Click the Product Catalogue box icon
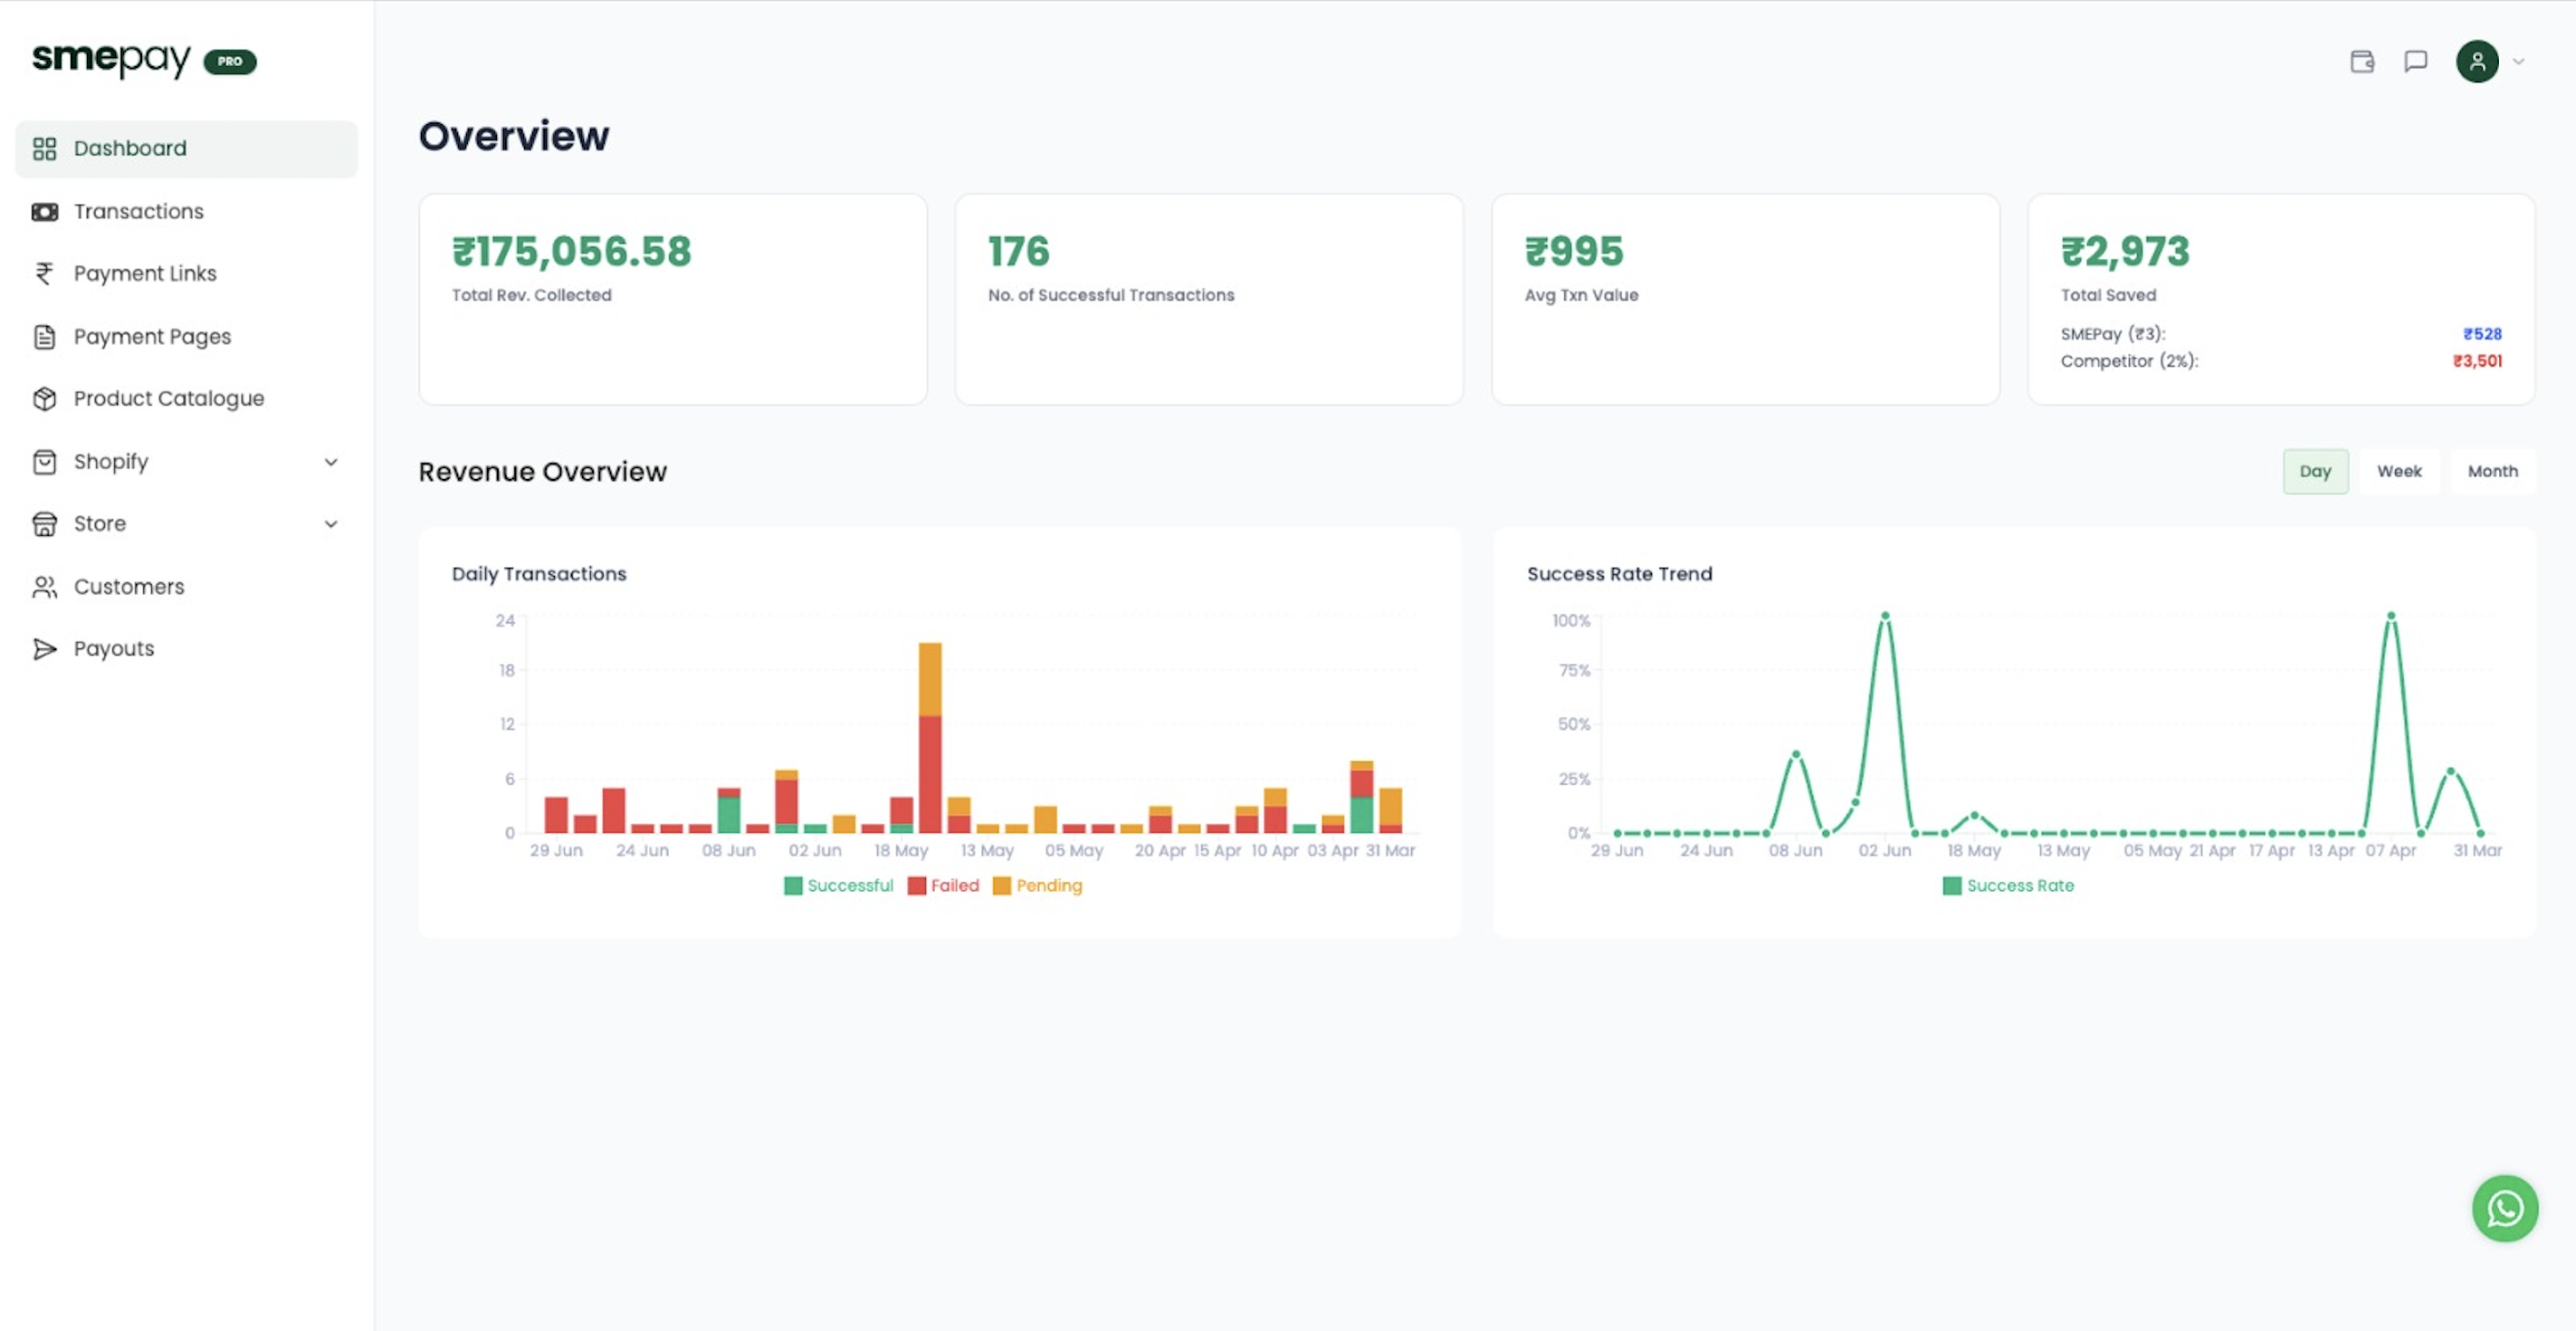The height and width of the screenshot is (1331, 2576). click(x=44, y=399)
